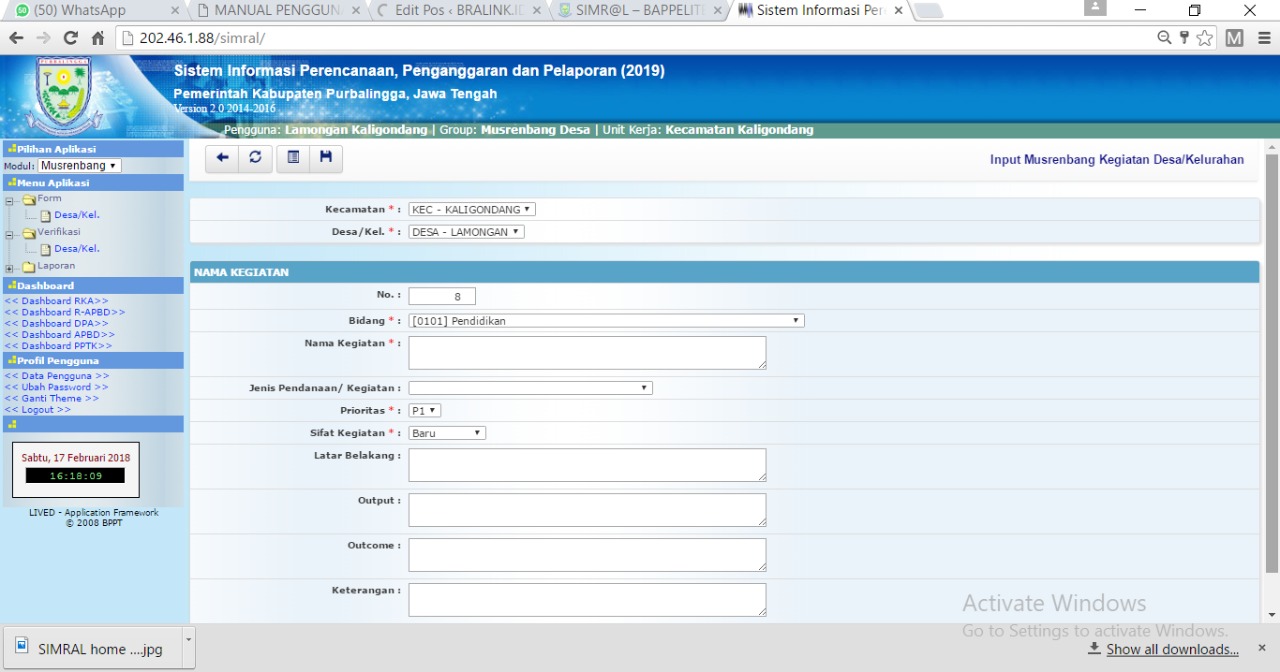
Task: Open Dashboard DPA link
Action: tap(56, 324)
